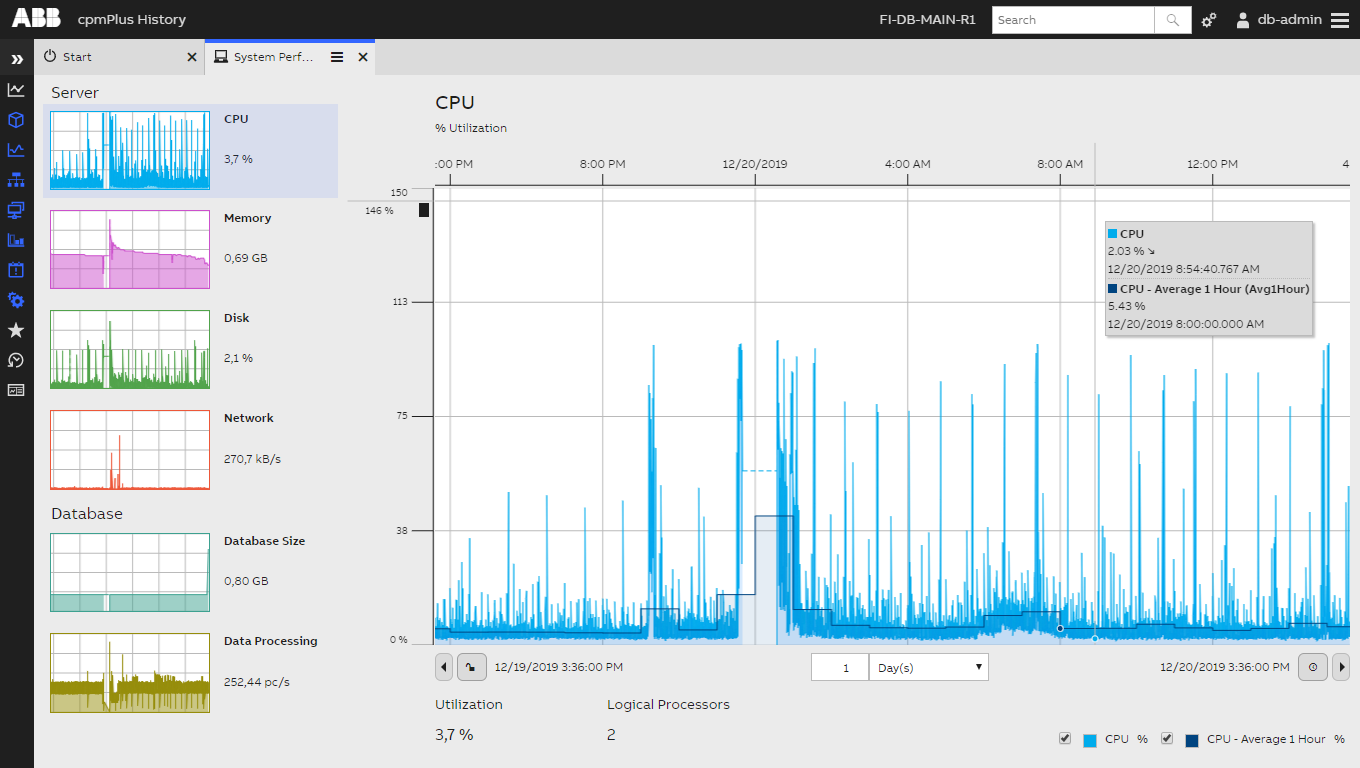
Task: Click the 12/20/2019 label on time axis
Action: point(755,164)
